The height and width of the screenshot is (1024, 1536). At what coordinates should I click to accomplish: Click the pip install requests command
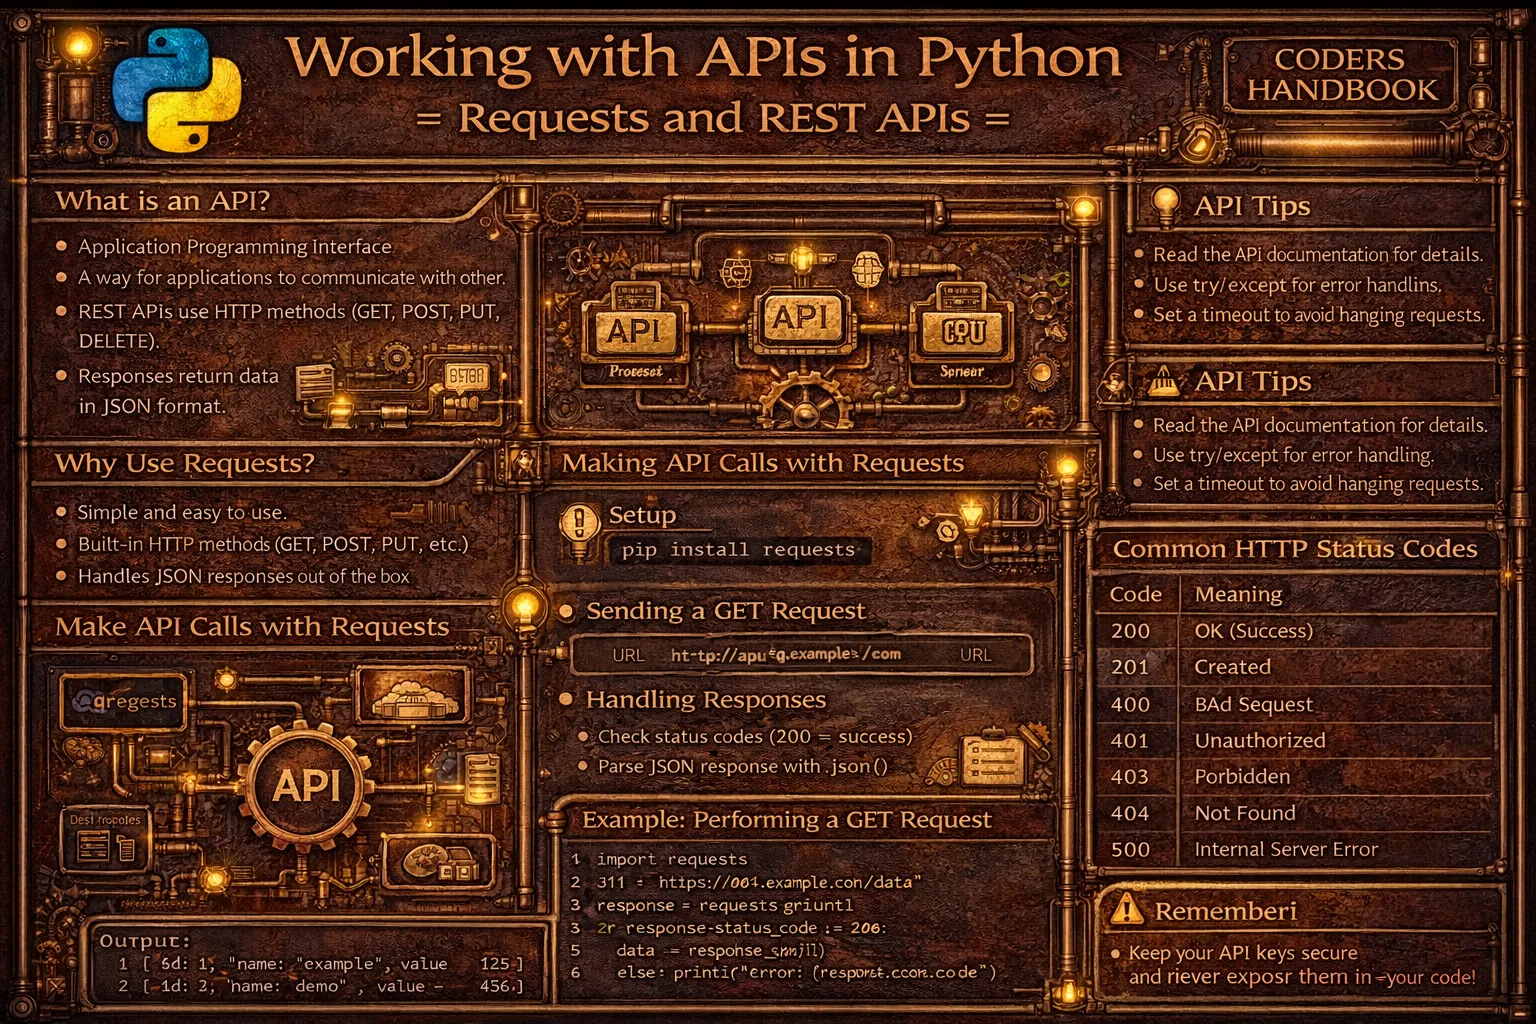pos(738,549)
